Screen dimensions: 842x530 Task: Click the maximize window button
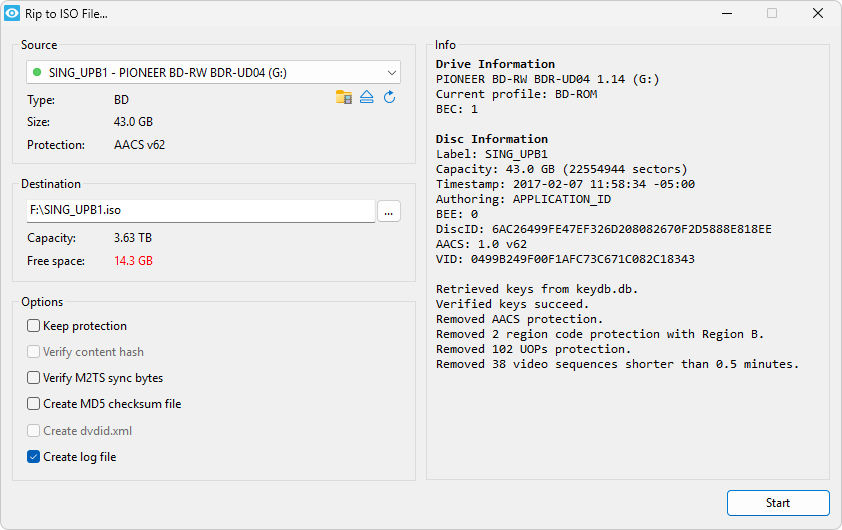pos(771,14)
